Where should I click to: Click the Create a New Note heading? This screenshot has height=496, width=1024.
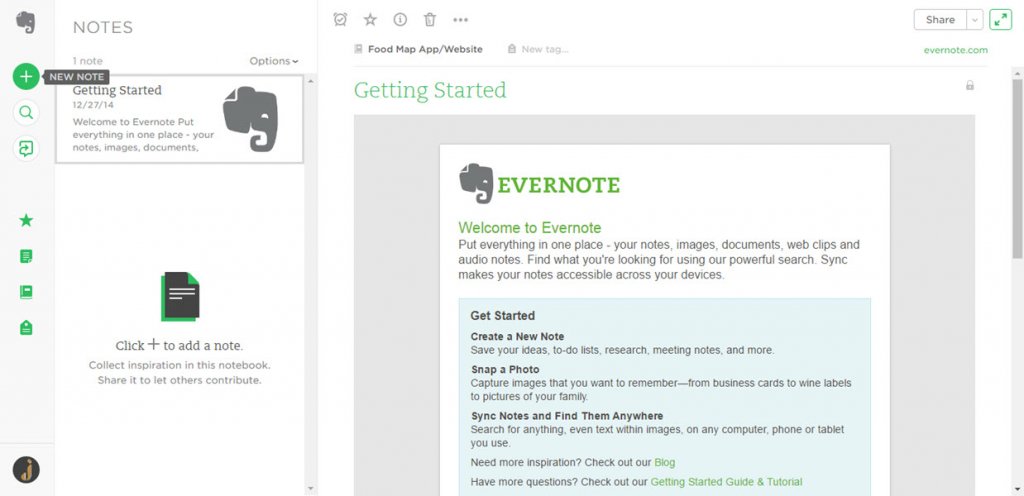tap(517, 337)
